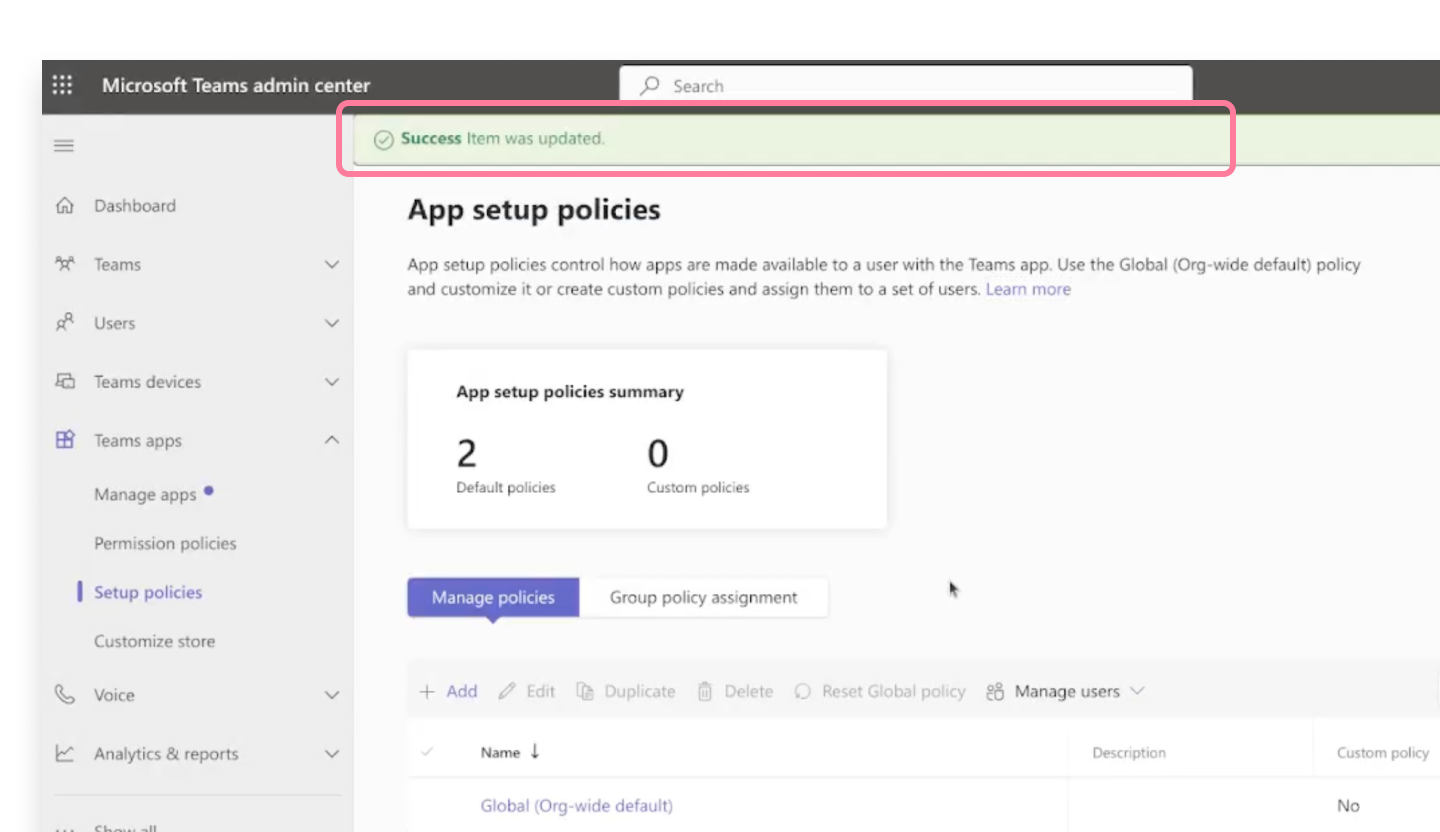The width and height of the screenshot is (1440, 832).
Task: Click the Reset Global policy icon
Action: click(x=802, y=691)
